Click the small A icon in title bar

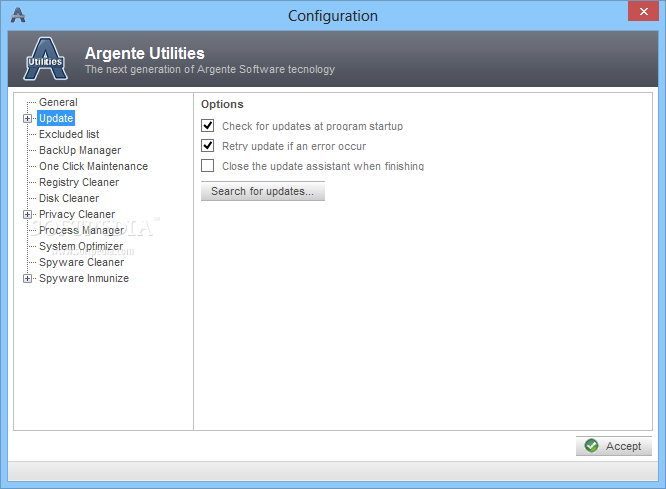[x=18, y=15]
